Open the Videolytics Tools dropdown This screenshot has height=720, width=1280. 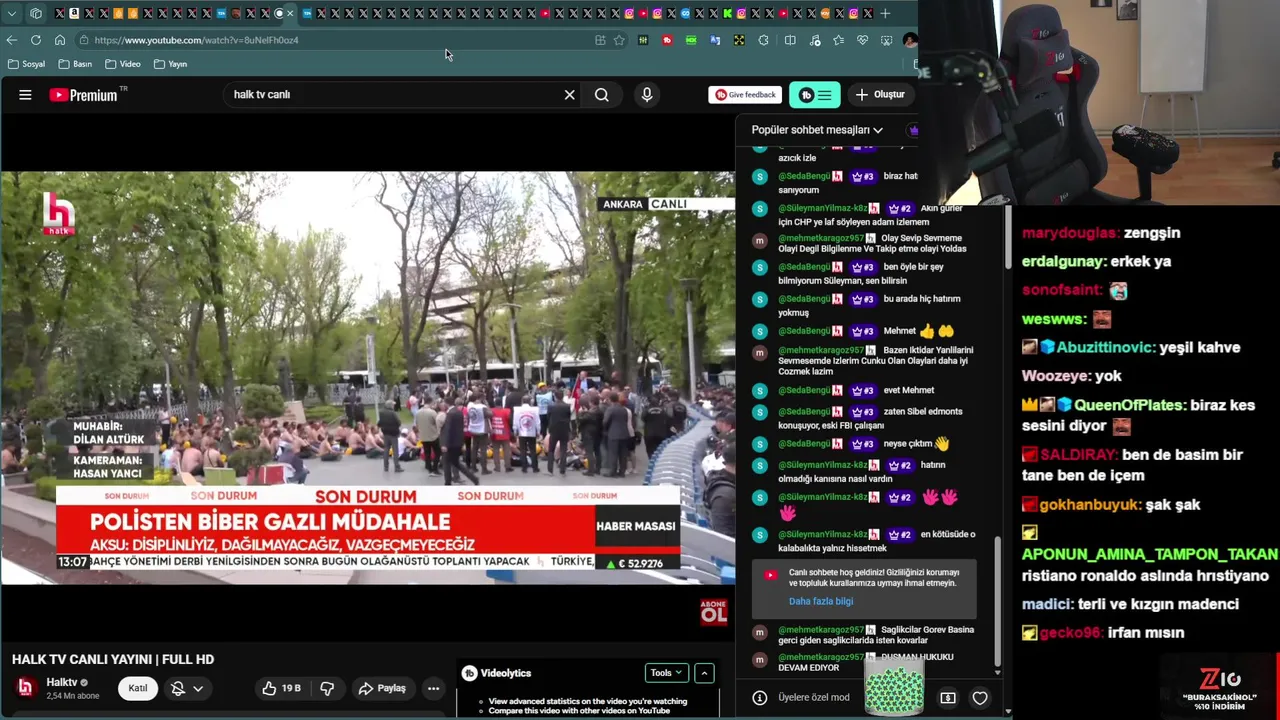click(x=665, y=673)
